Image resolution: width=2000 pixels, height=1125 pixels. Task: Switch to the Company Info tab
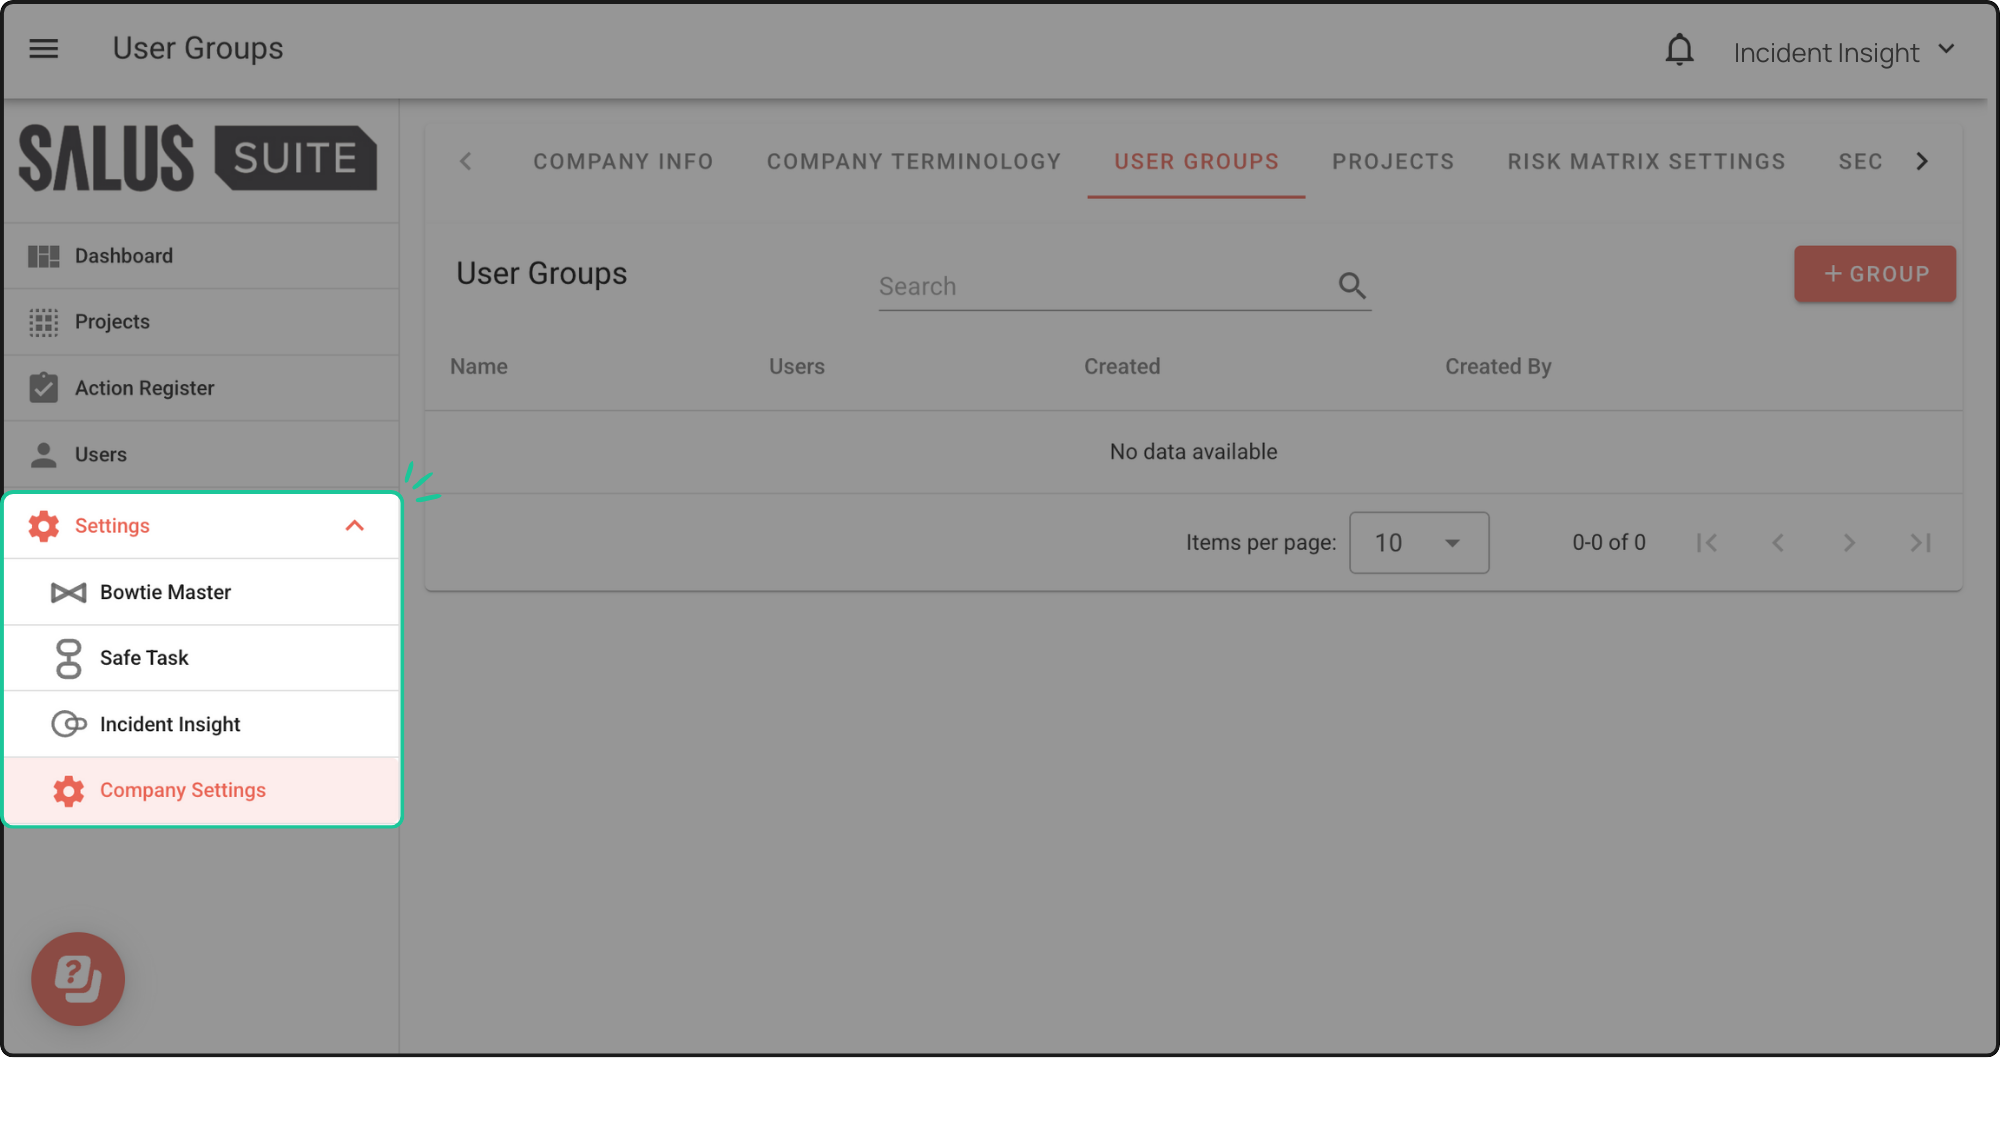tap(622, 162)
